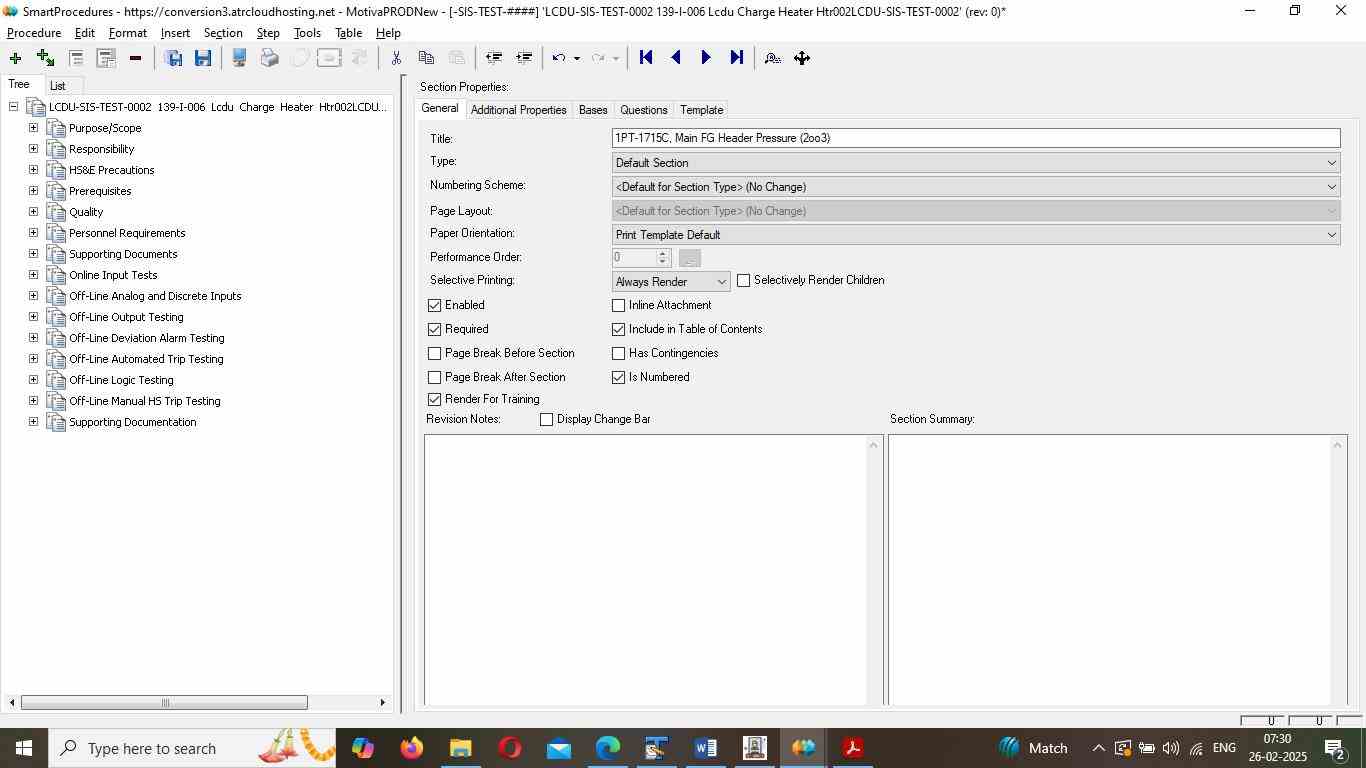Open the Opera browser from taskbar
The height and width of the screenshot is (768, 1366).
(x=510, y=748)
